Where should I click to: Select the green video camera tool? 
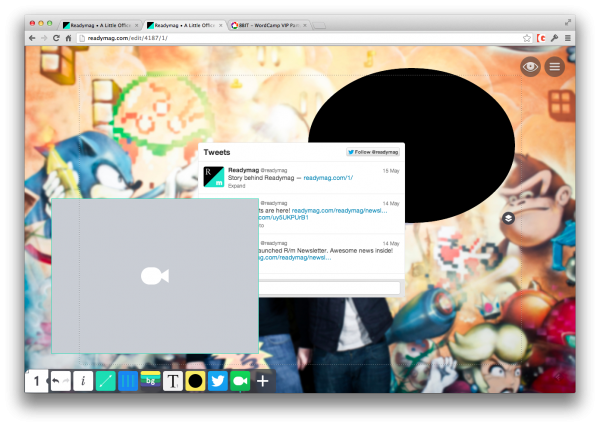(240, 381)
